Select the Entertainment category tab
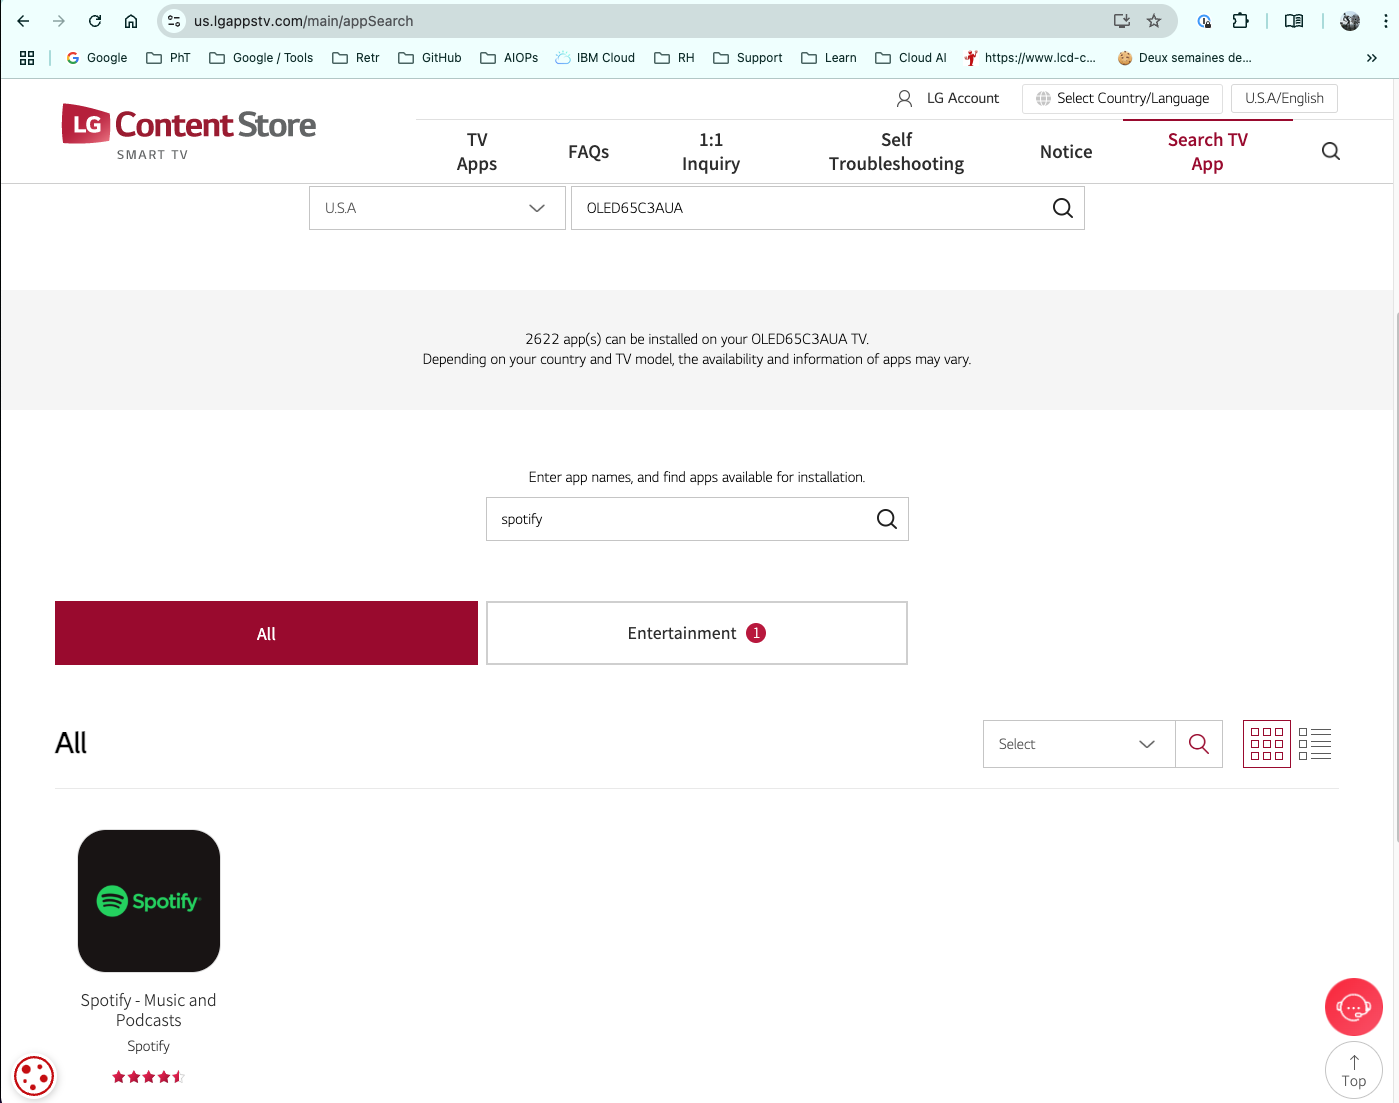 point(697,633)
